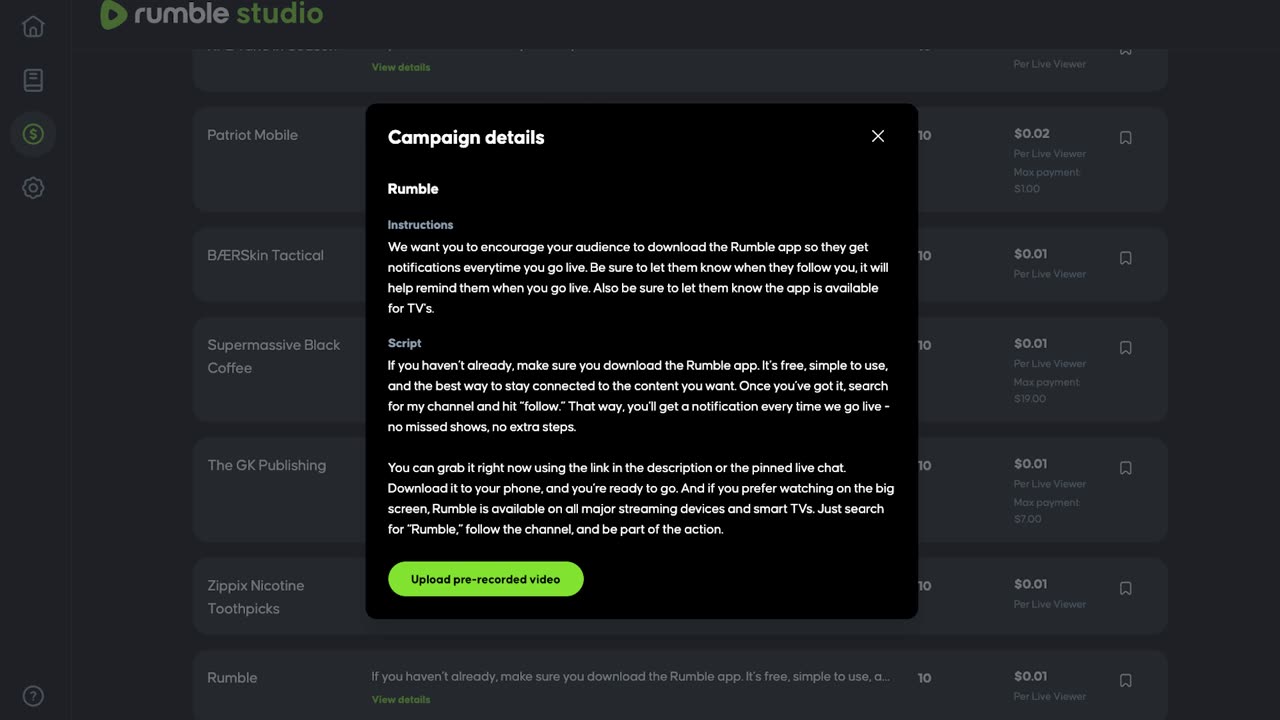Select the Zippix Nicotine Toothpicks campaign name
This screenshot has height=720, width=1280.
tap(255, 597)
